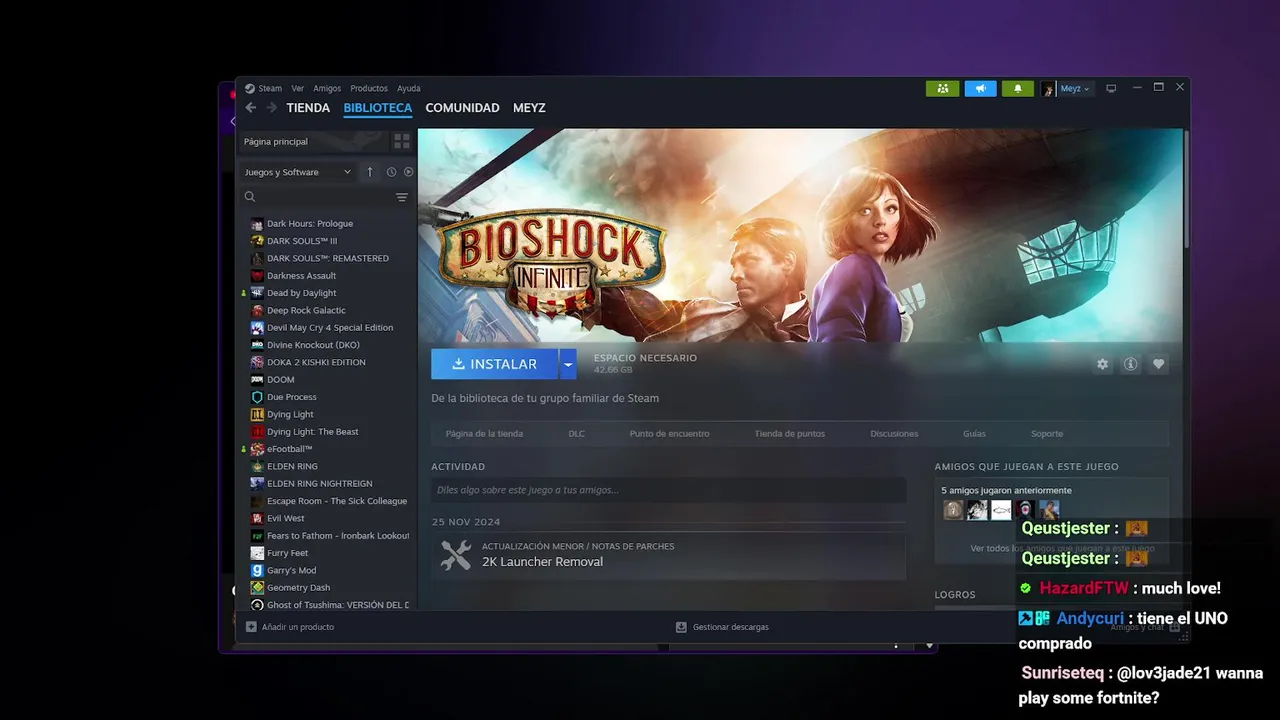Open the Ver menu
The width and height of the screenshot is (1280, 720).
click(298, 88)
